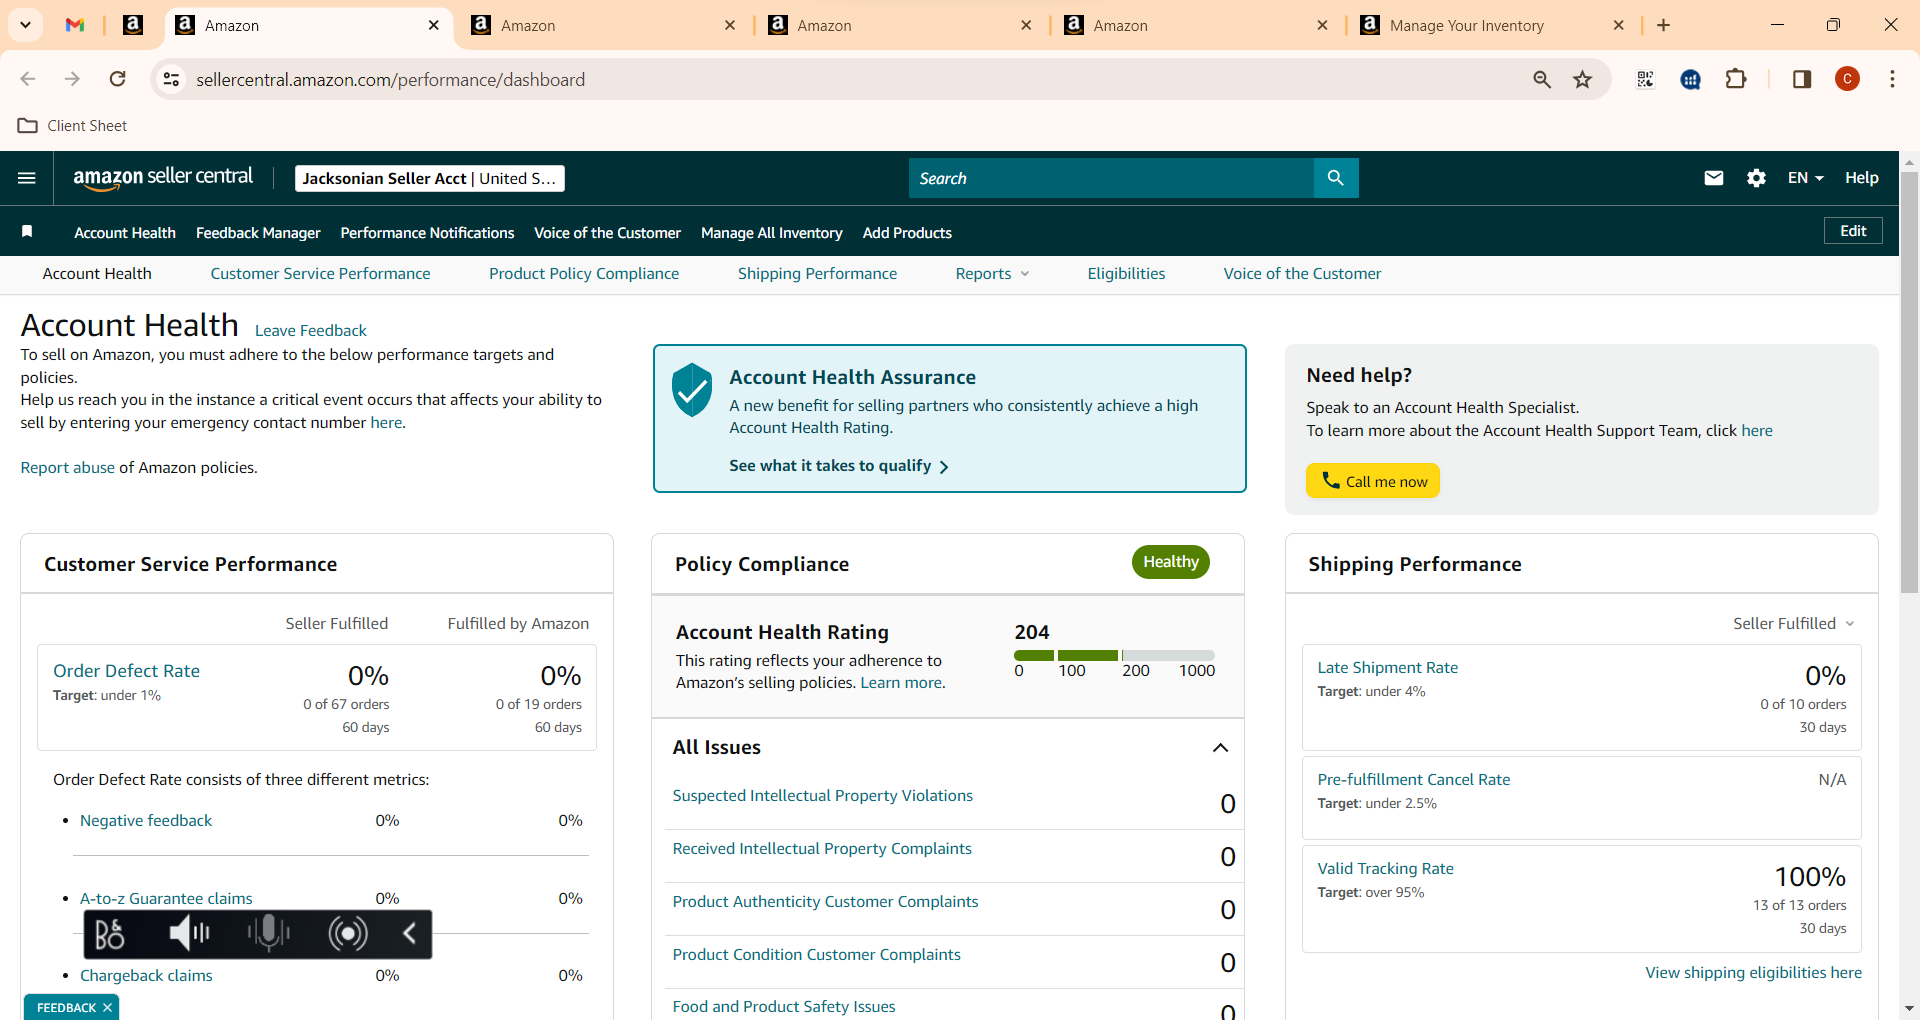Open a new browser tab
Viewport: 1920px width, 1020px height.
click(1664, 25)
